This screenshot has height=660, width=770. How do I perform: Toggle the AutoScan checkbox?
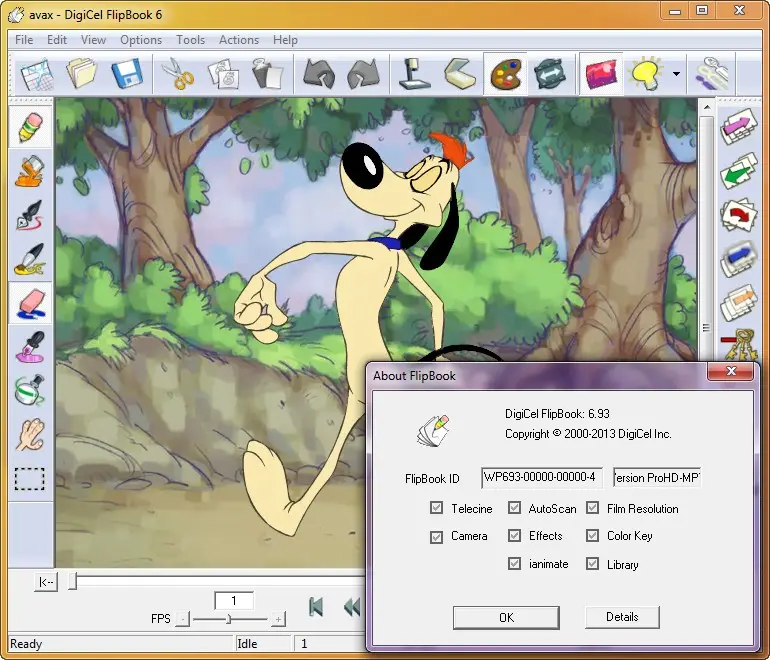[x=514, y=508]
